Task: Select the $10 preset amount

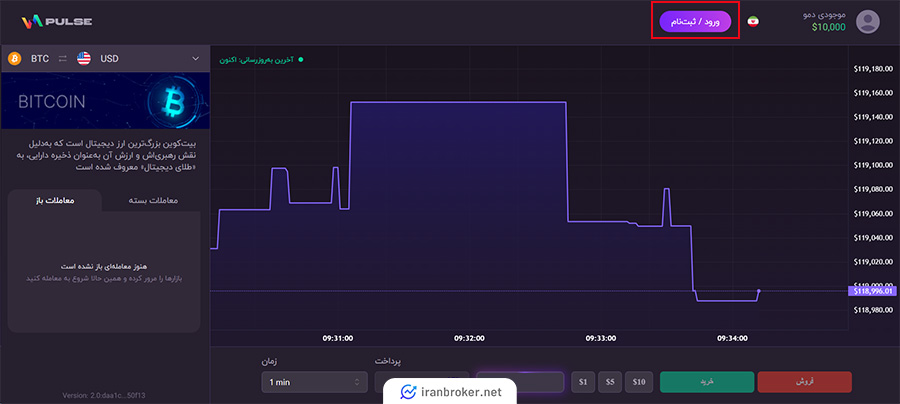Action: pyautogui.click(x=639, y=382)
